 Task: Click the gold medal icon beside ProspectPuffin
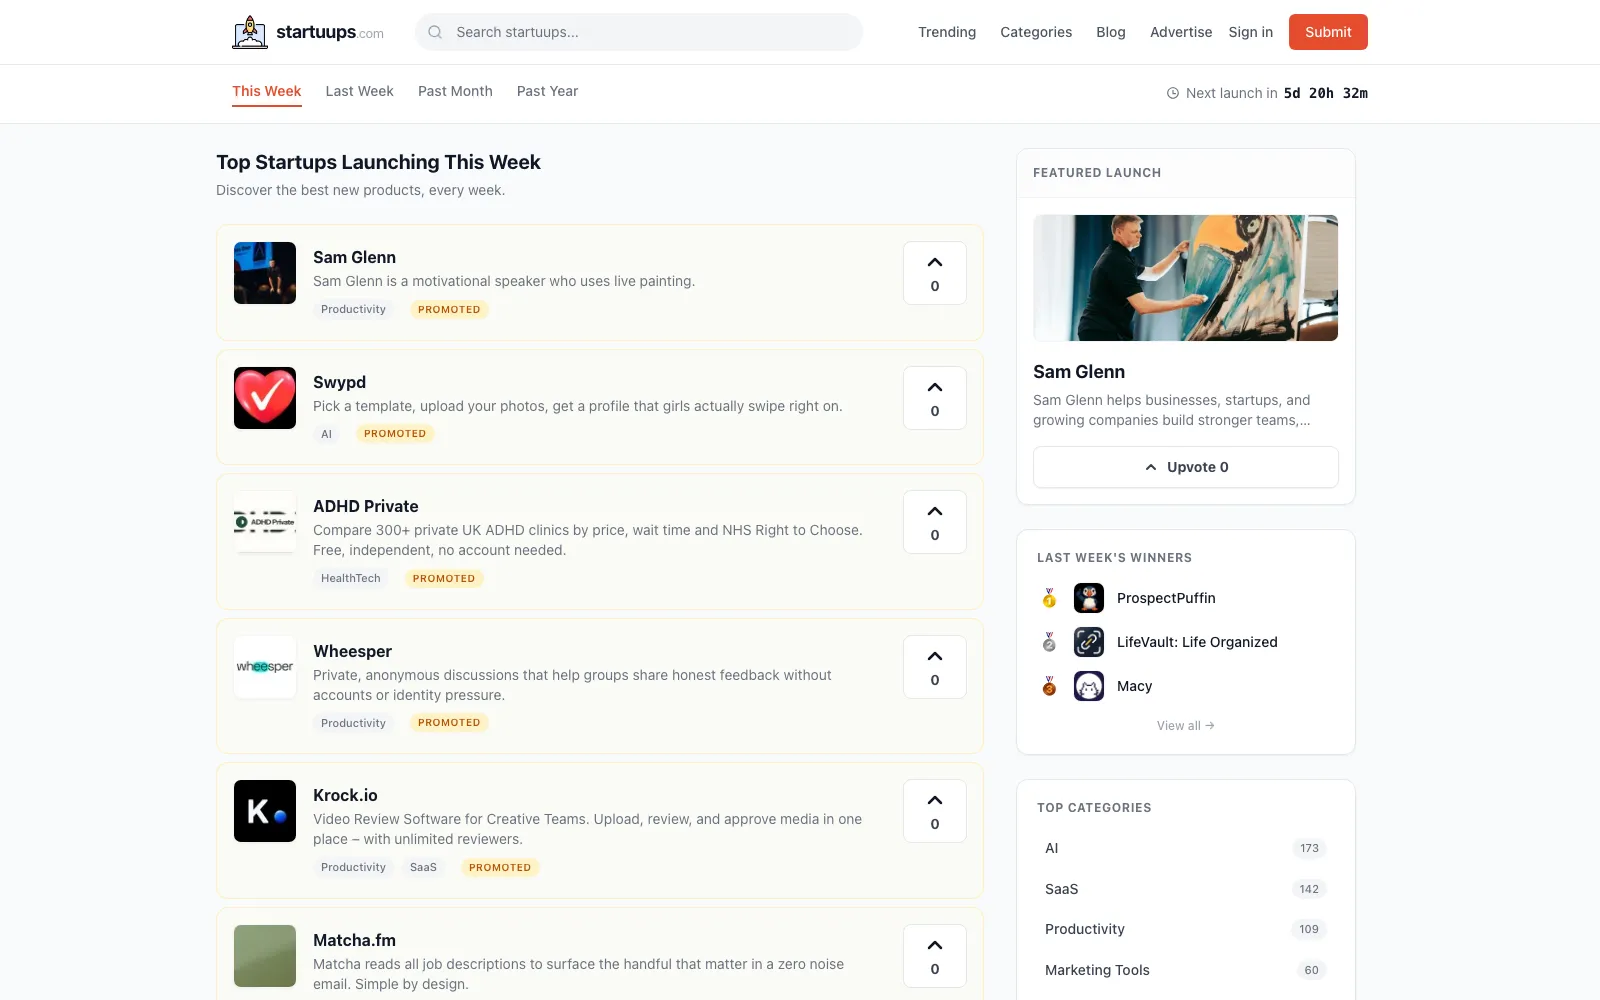[1049, 598]
